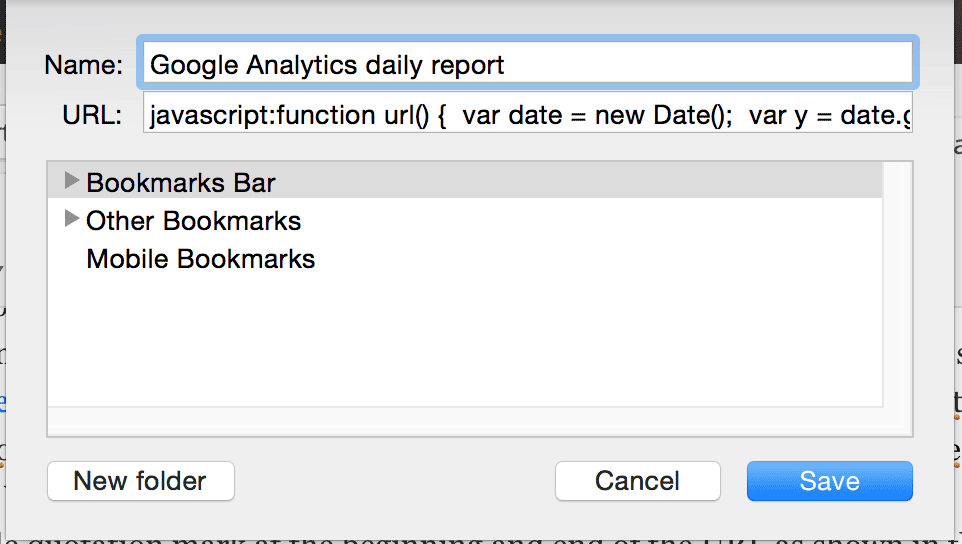Click the "URL:" label
962x544 pixels.
pos(92,115)
